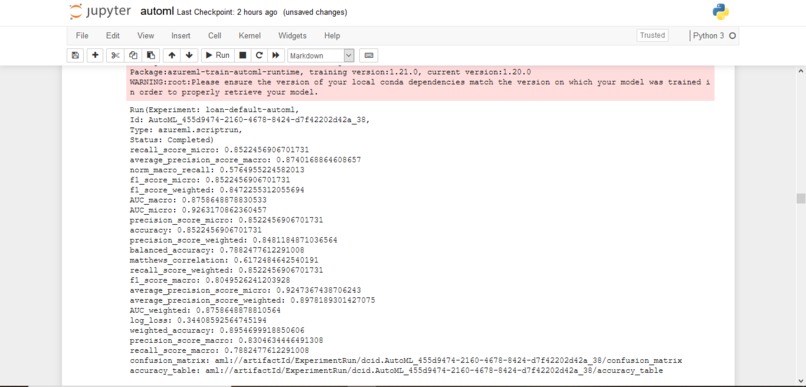The image size is (806, 387).
Task: Open the Cell menu
Action: (214, 35)
